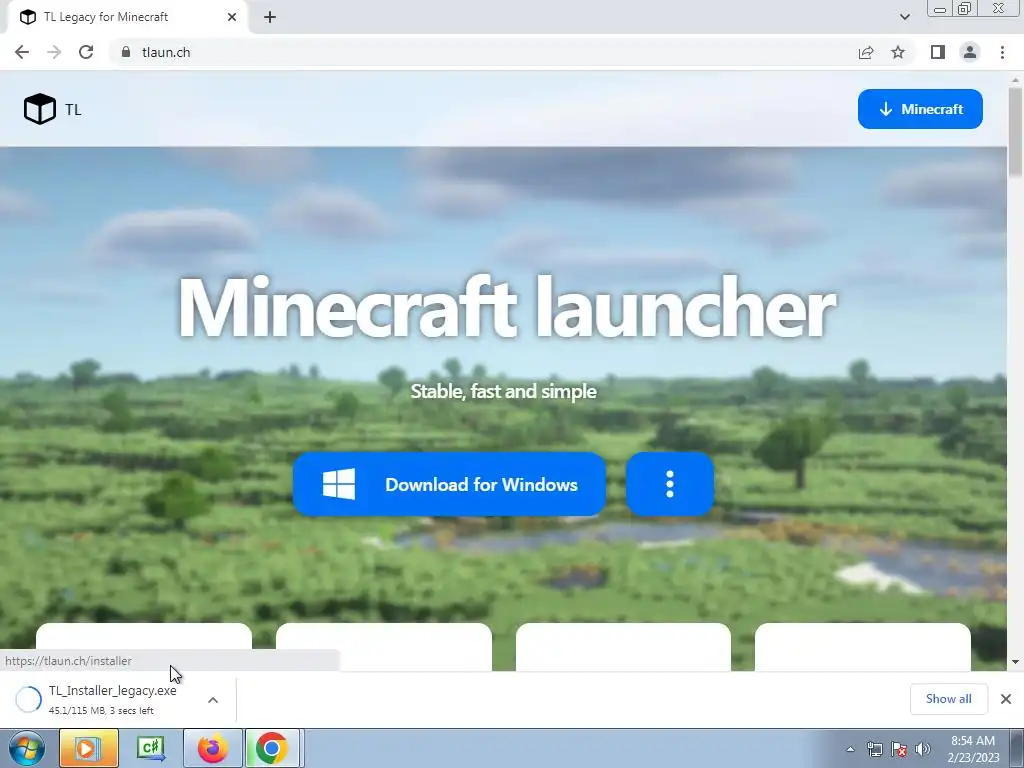Click the browser Forward arrow
1024x768 pixels.
tap(54, 52)
